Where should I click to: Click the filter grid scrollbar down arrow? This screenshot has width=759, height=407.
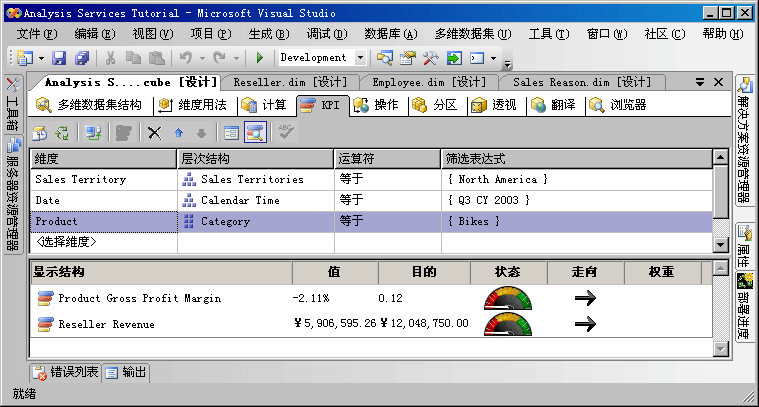click(x=720, y=245)
